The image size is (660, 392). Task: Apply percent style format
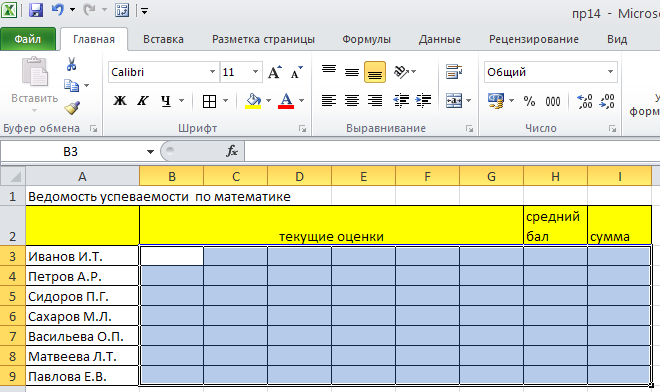coord(529,101)
